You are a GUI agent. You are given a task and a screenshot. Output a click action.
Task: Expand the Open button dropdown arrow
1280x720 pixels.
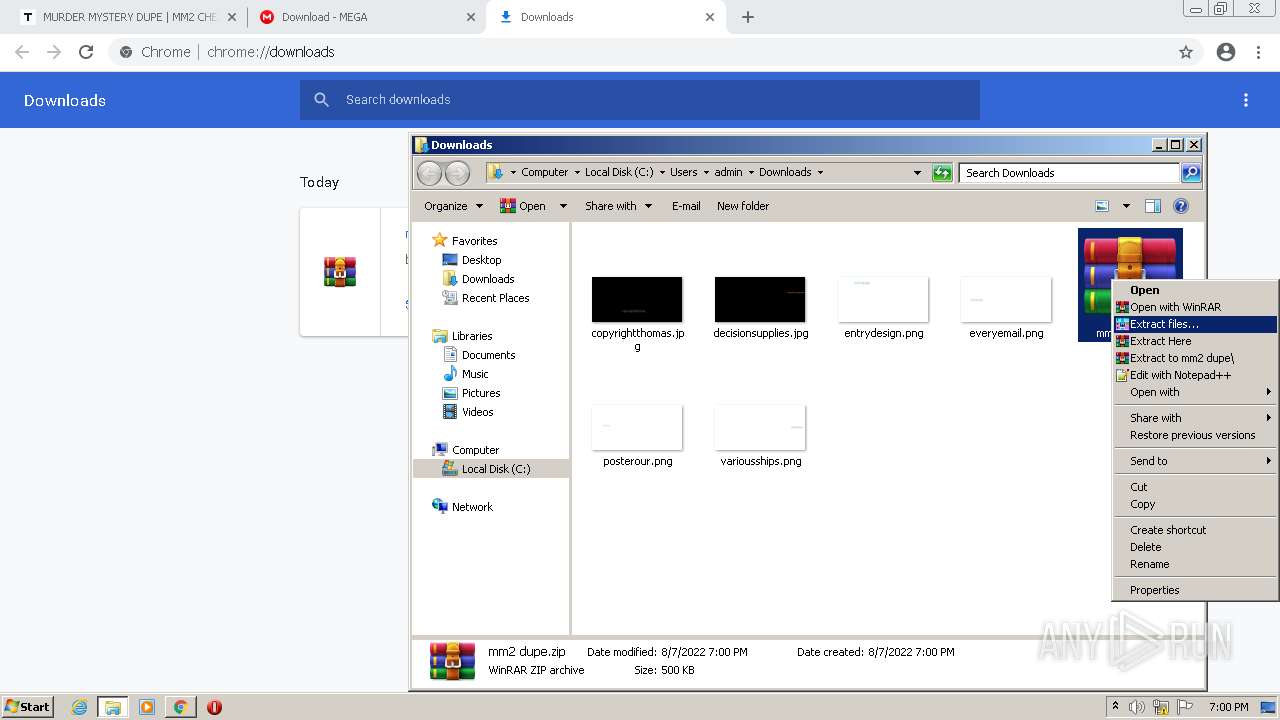[563, 206]
